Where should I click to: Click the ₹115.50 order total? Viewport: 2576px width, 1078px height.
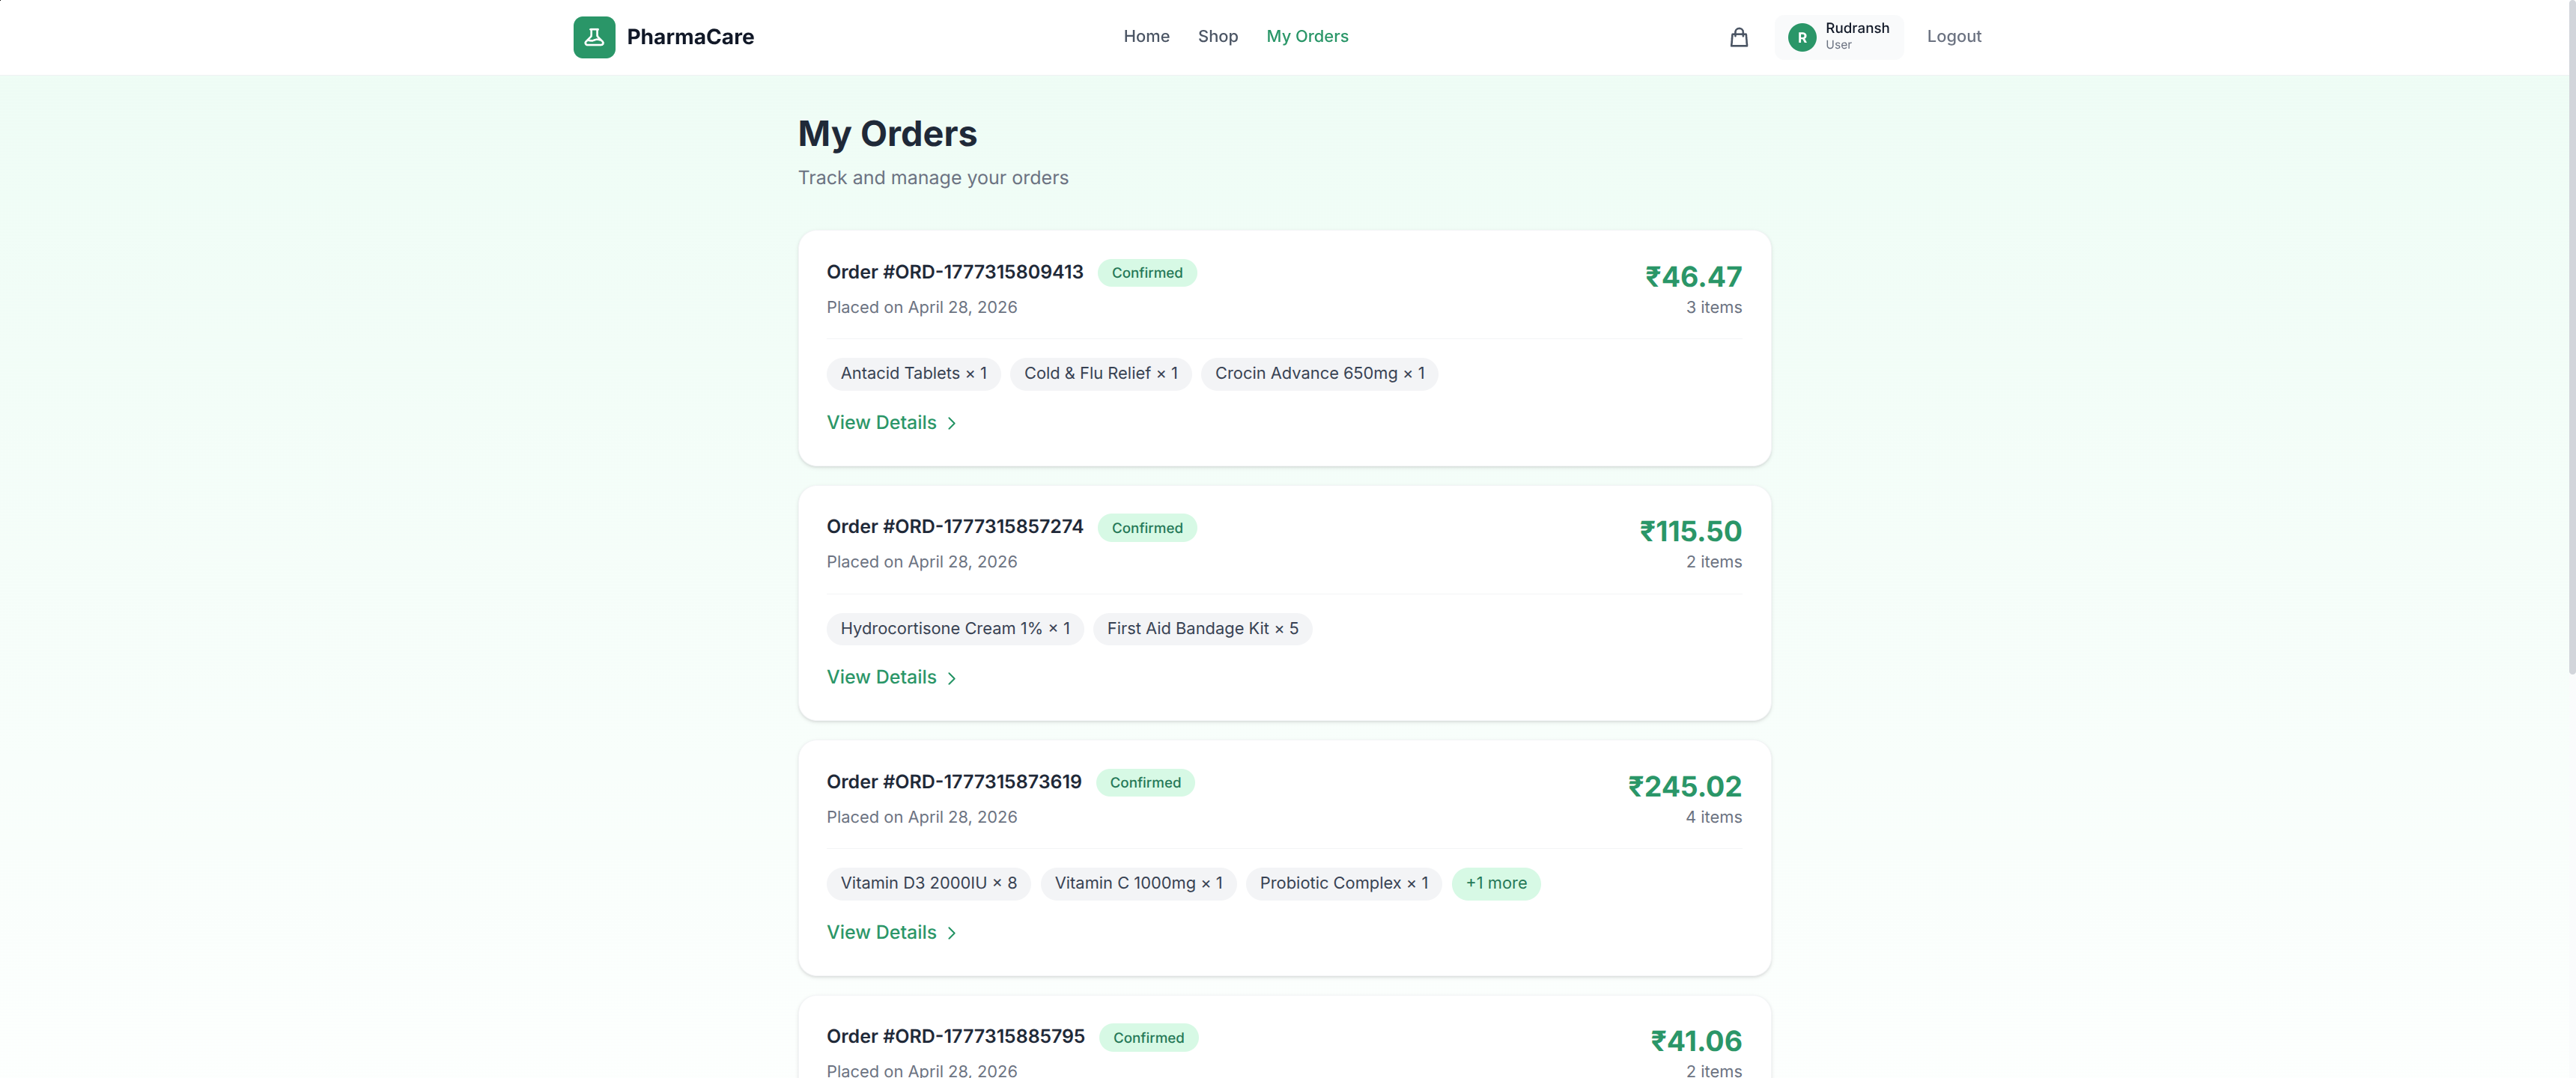pyautogui.click(x=1690, y=532)
